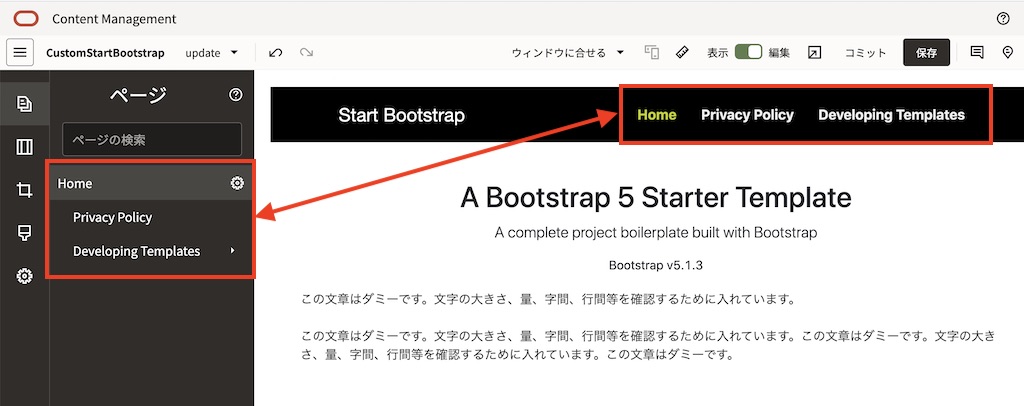The width and height of the screenshot is (1024, 406).
Task: Click the Home page settings gear
Action: pos(237,183)
